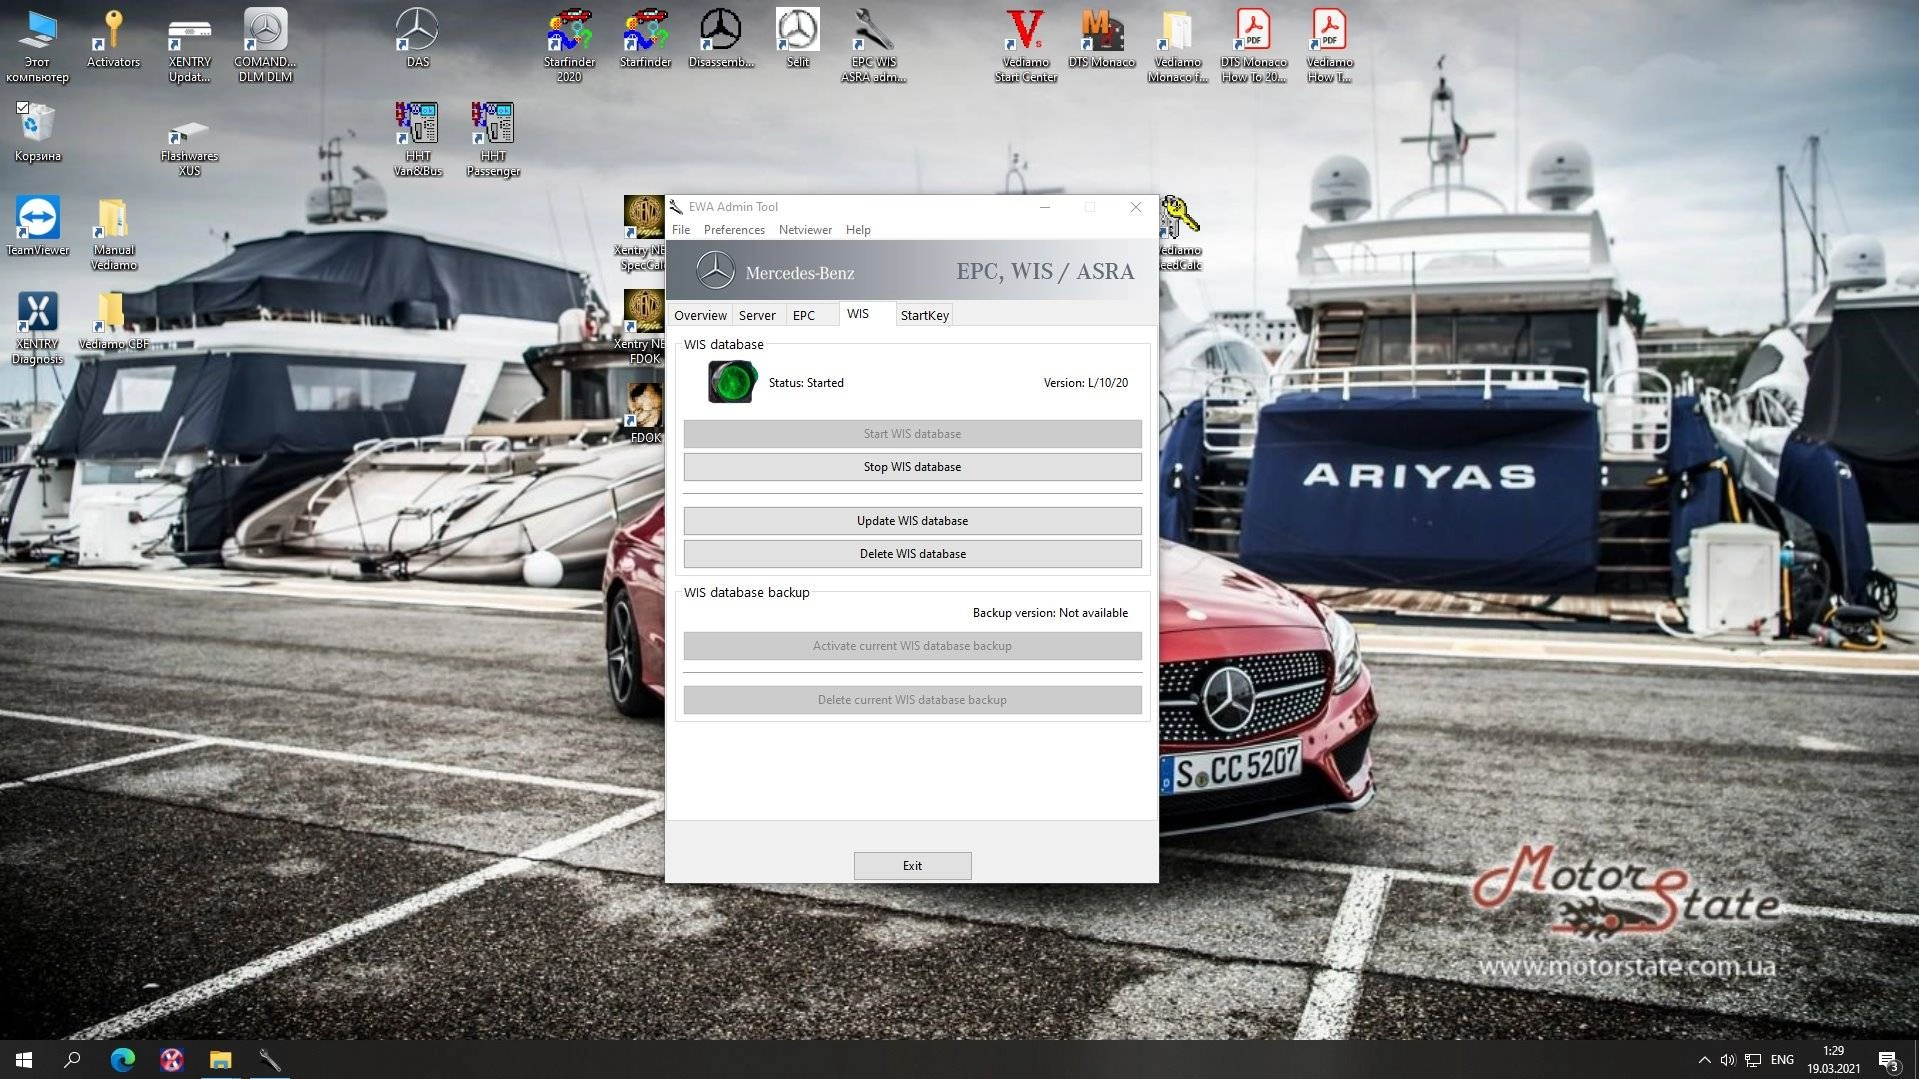
Task: Launch Vediamo Start Center shortcut
Action: click(1025, 45)
